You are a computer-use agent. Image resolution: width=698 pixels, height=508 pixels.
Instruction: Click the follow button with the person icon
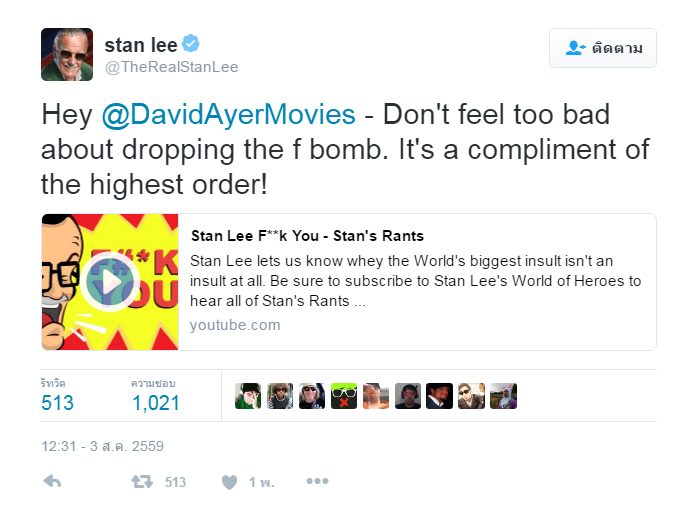[602, 48]
